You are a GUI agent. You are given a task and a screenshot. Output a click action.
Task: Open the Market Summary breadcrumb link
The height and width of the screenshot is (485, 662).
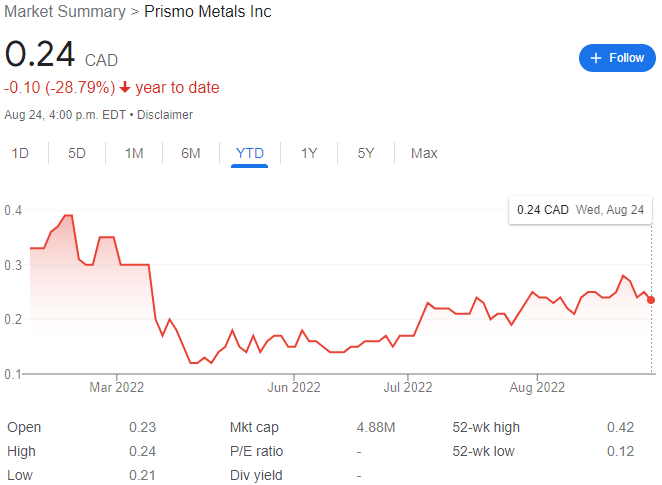click(x=65, y=11)
